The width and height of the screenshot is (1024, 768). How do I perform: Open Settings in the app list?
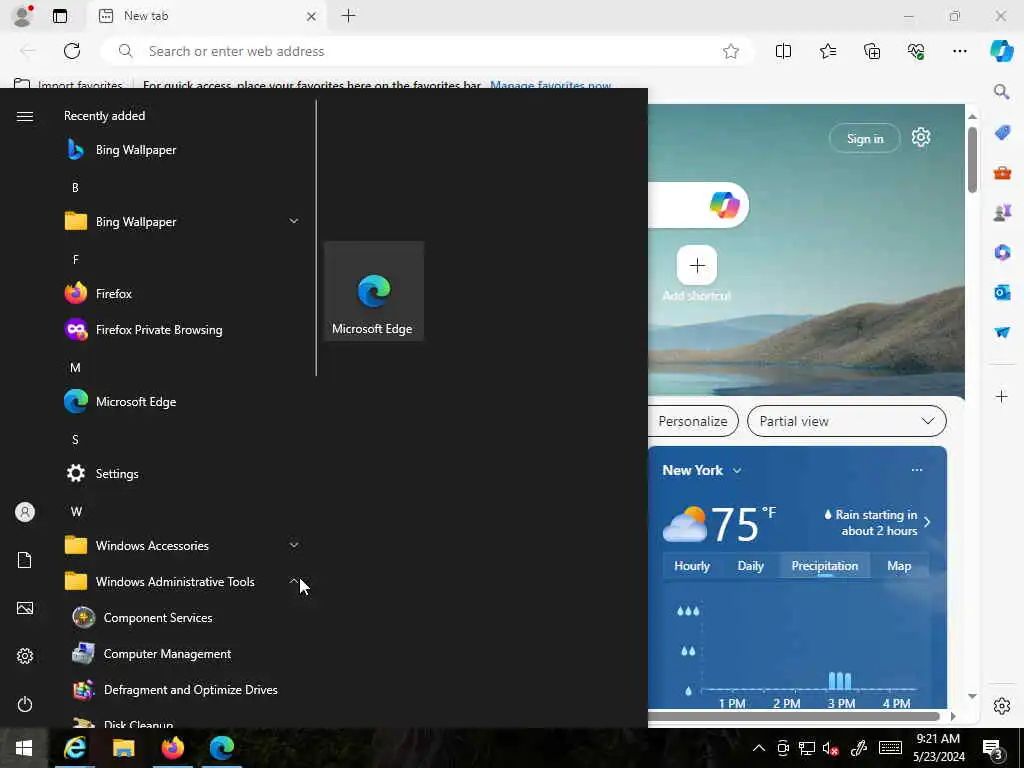pyautogui.click(x=183, y=473)
